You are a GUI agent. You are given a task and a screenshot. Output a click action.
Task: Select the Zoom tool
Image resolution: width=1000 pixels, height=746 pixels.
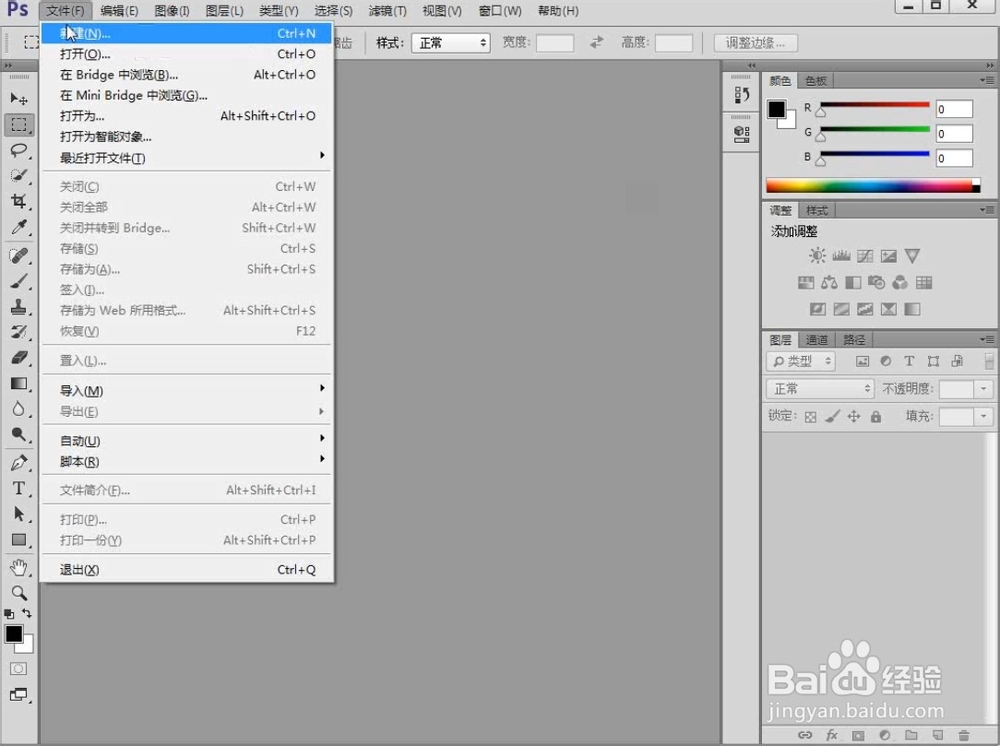pyautogui.click(x=18, y=593)
